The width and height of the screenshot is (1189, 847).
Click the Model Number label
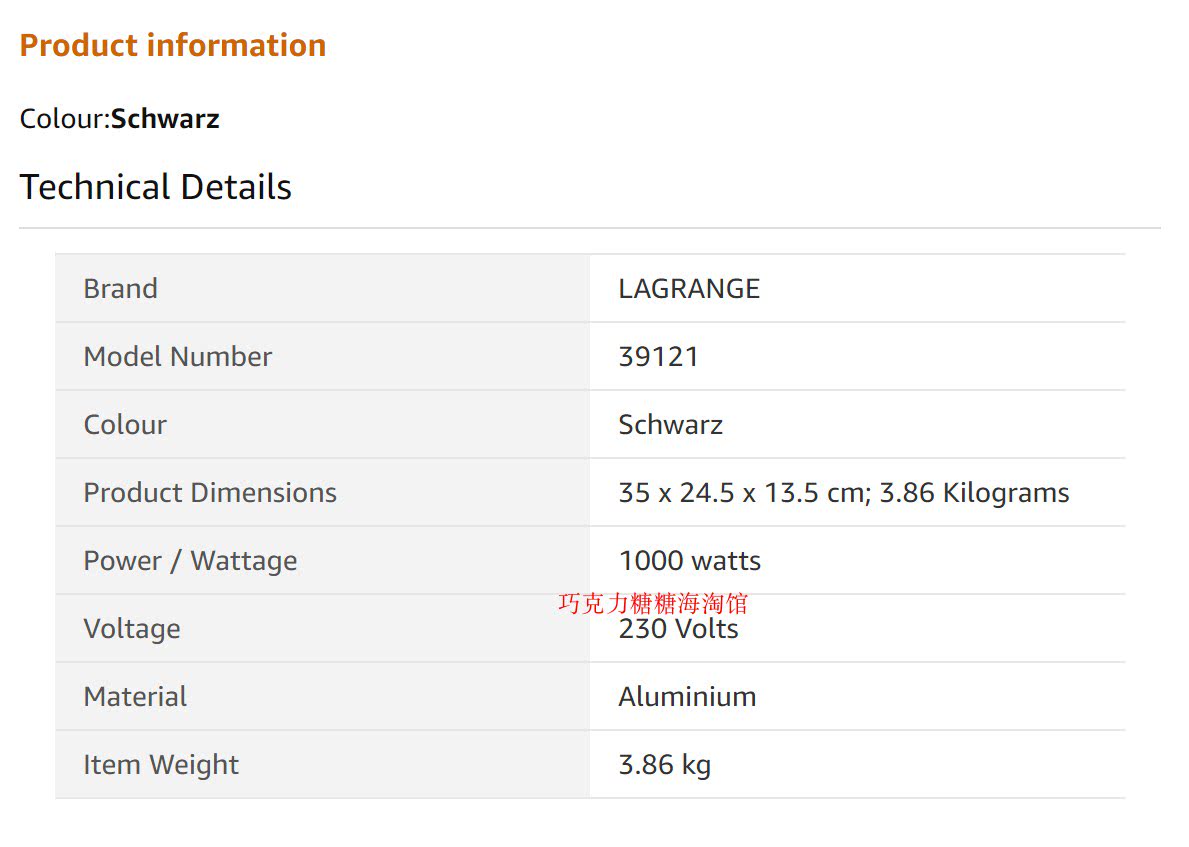tap(177, 356)
